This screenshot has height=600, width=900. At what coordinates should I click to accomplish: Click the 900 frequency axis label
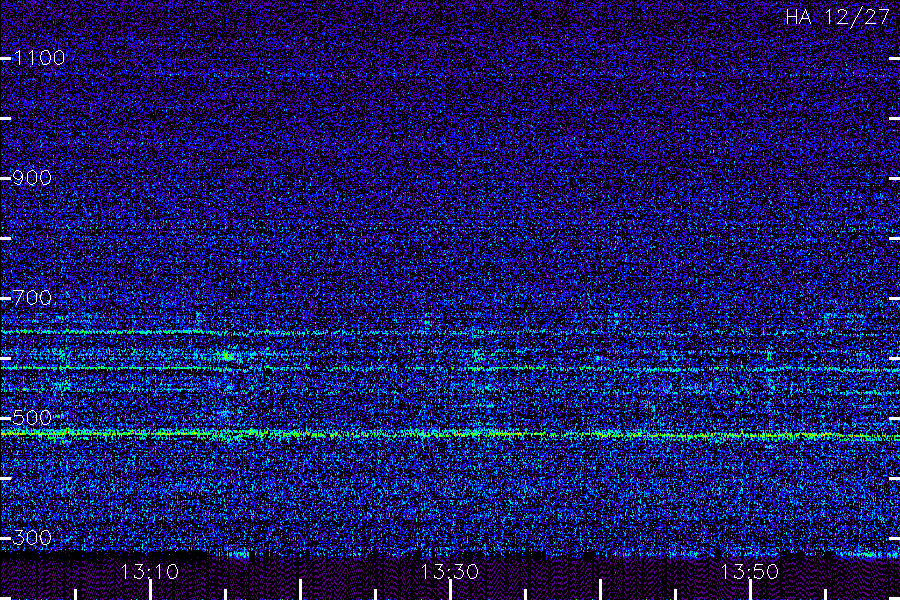tap(32, 178)
